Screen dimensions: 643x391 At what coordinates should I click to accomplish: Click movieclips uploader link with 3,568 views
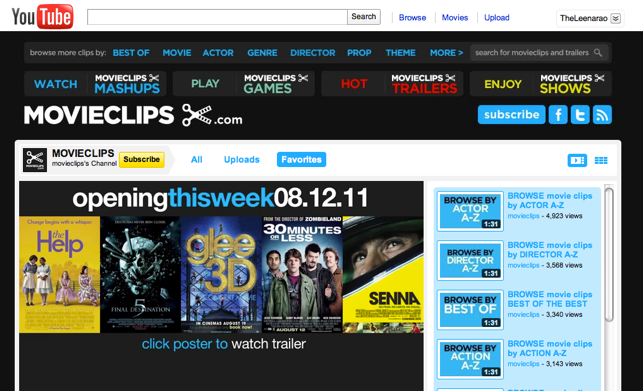[523, 265]
